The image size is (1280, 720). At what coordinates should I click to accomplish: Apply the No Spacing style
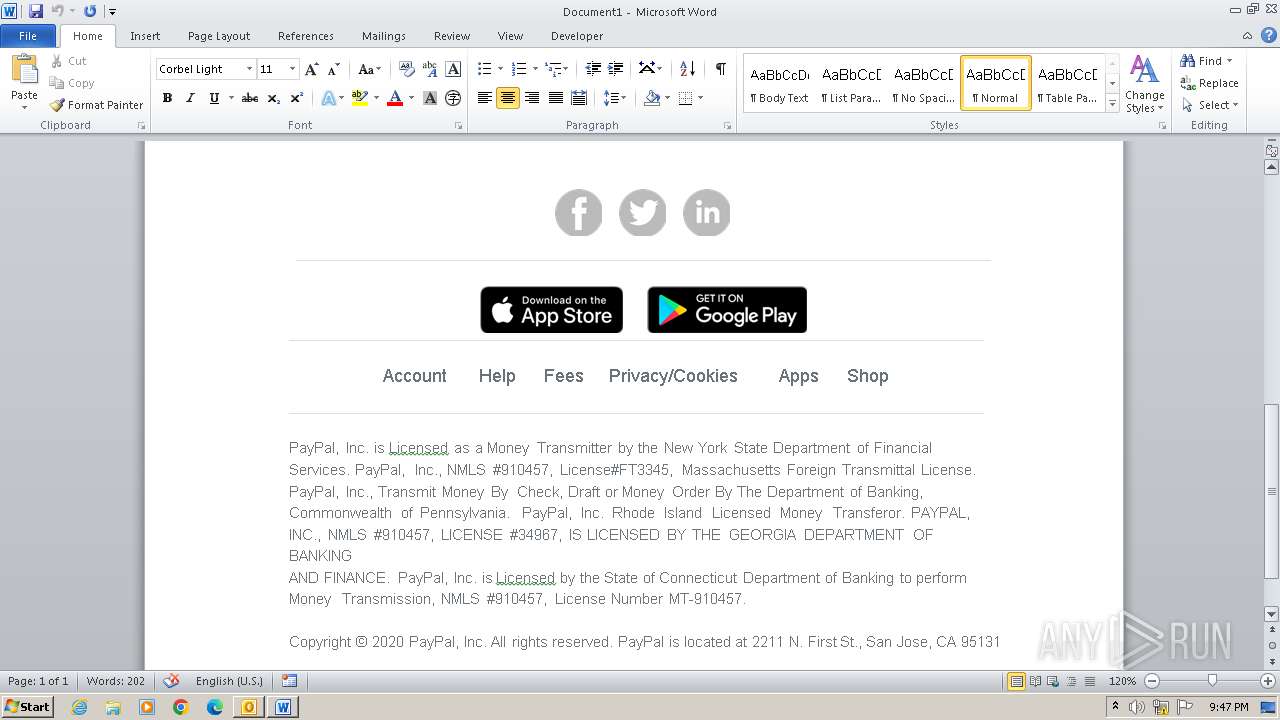coord(924,83)
